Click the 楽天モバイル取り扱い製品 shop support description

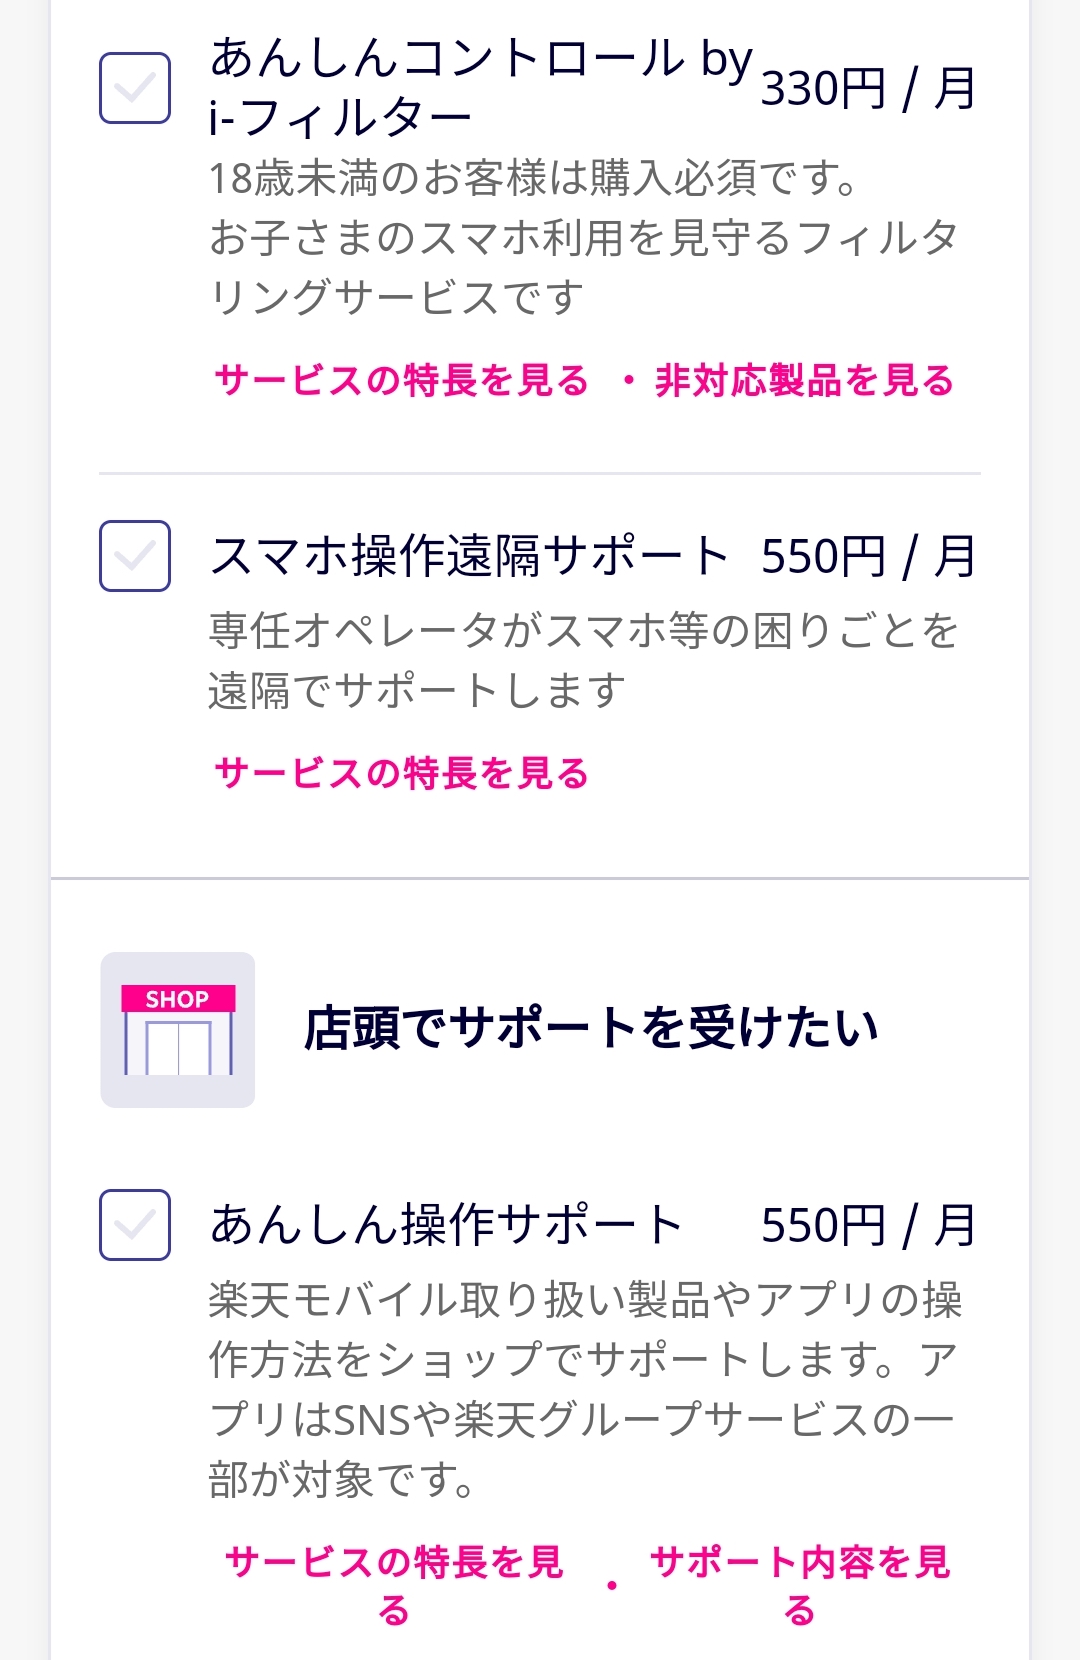point(584,1390)
